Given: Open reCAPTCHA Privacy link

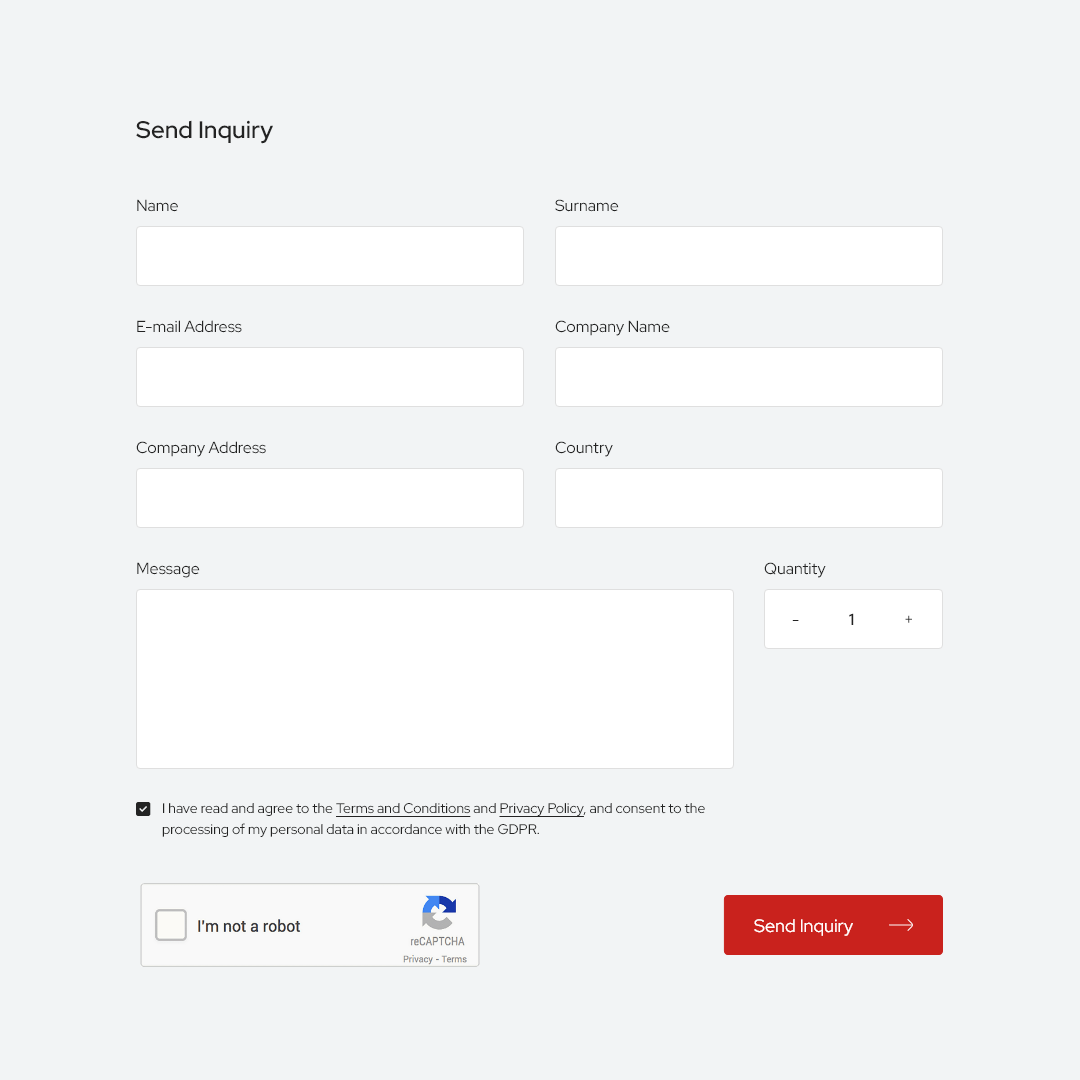Looking at the screenshot, I should tap(418, 959).
